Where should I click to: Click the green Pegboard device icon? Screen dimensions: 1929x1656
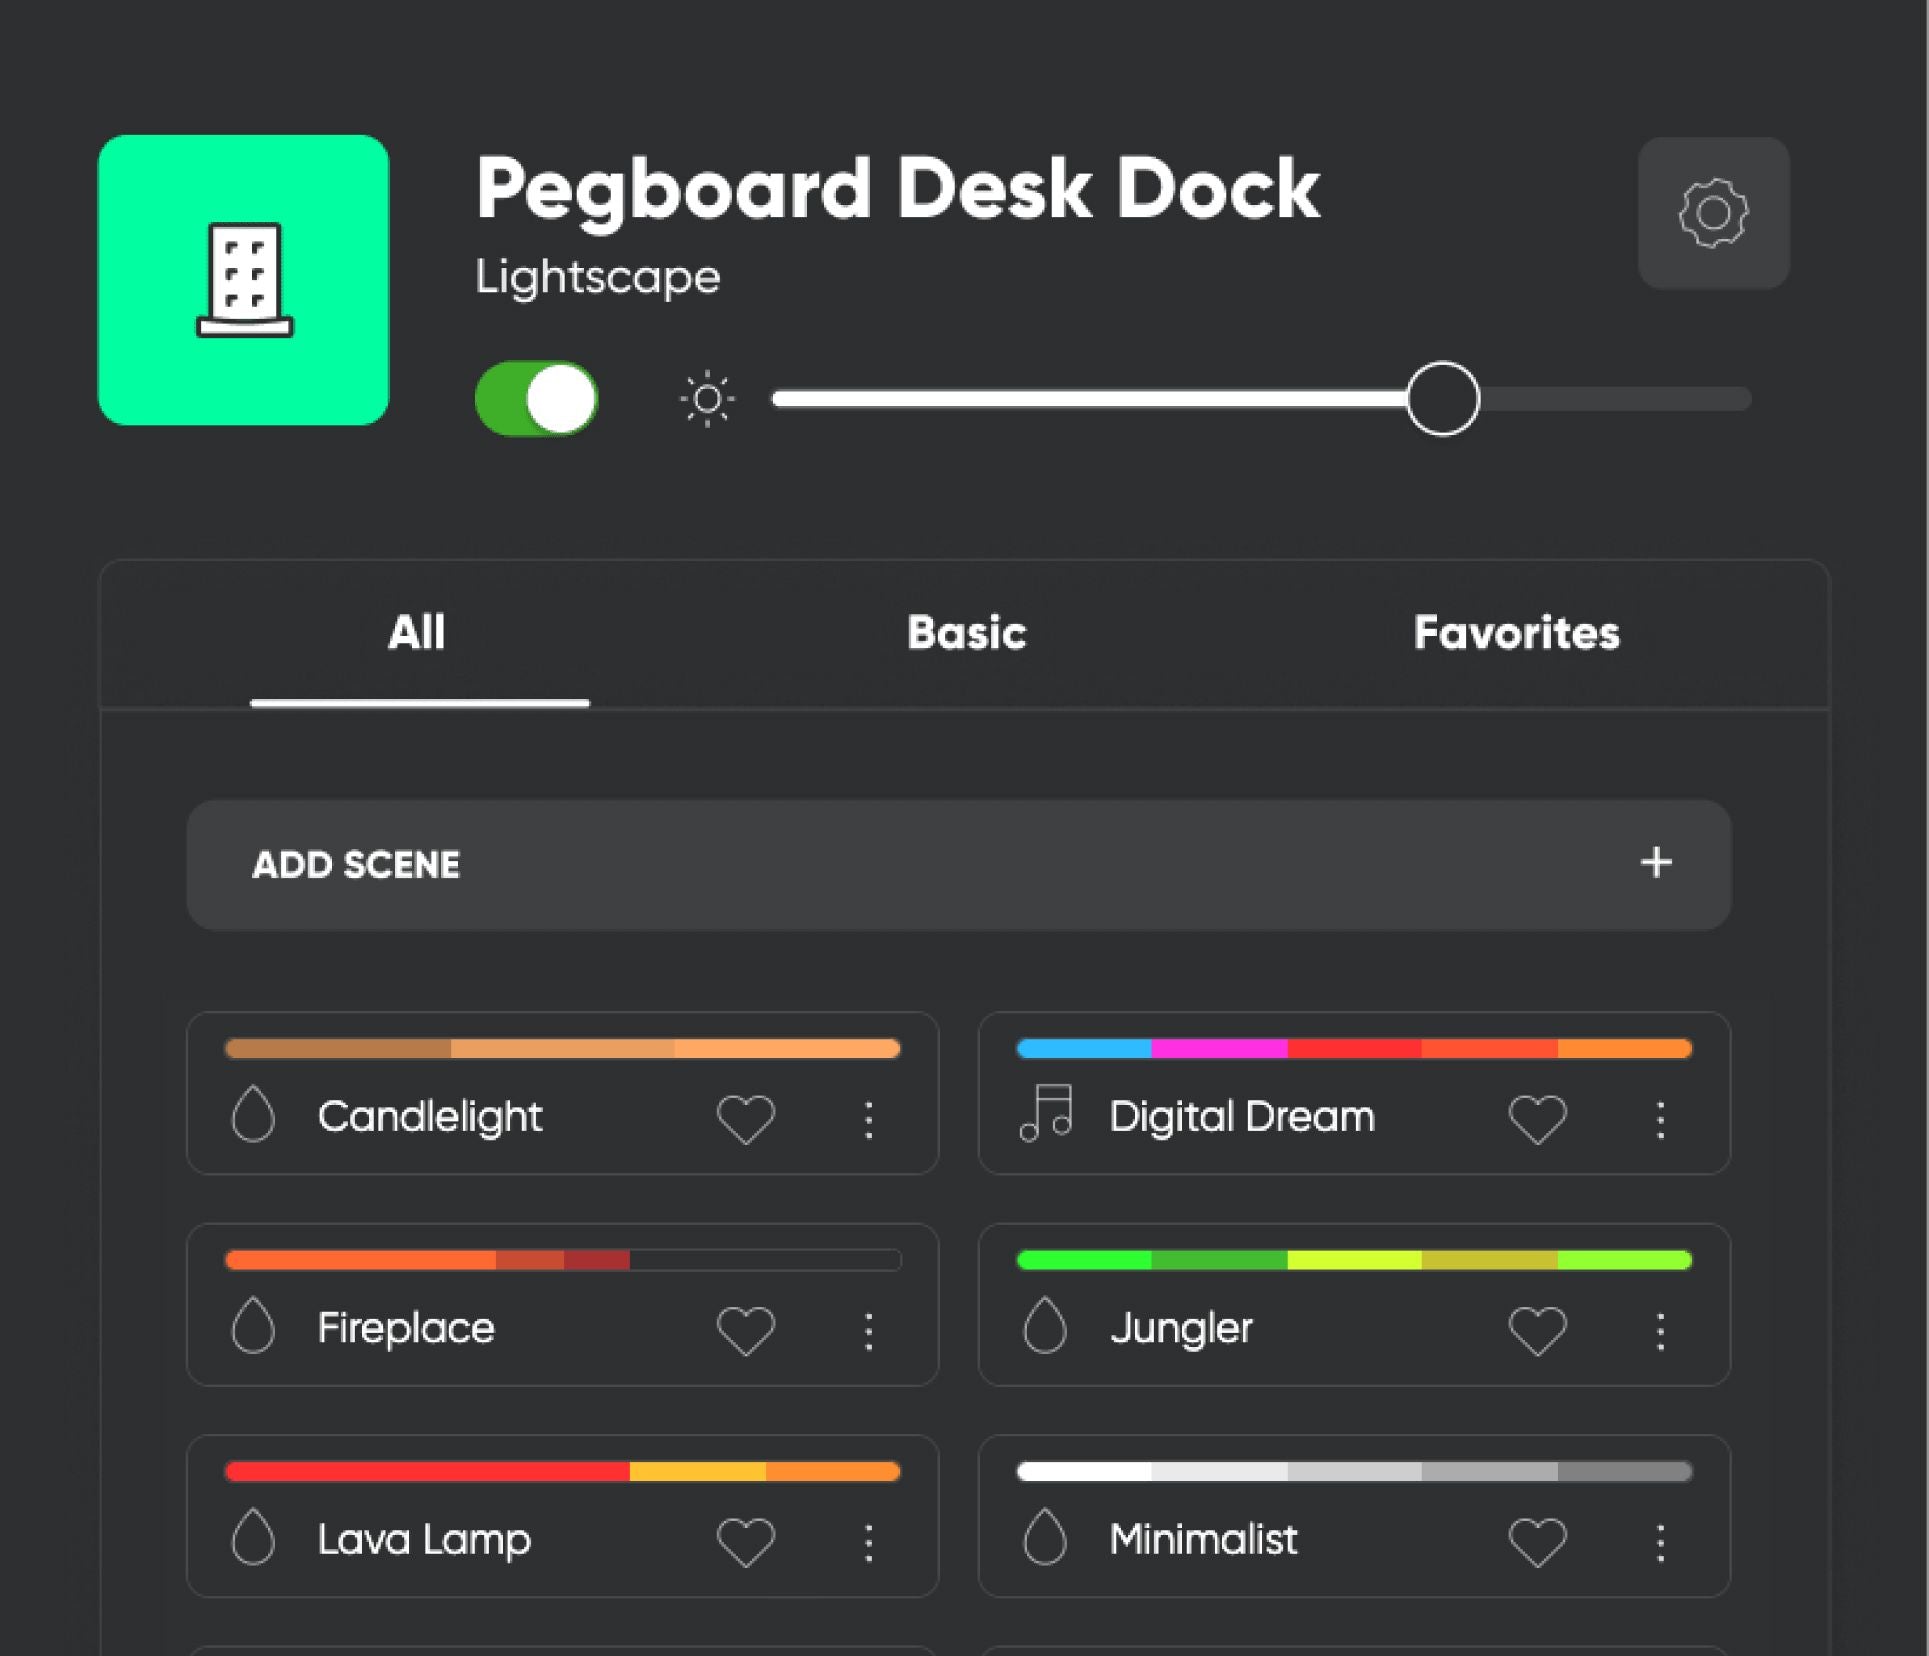click(x=243, y=280)
